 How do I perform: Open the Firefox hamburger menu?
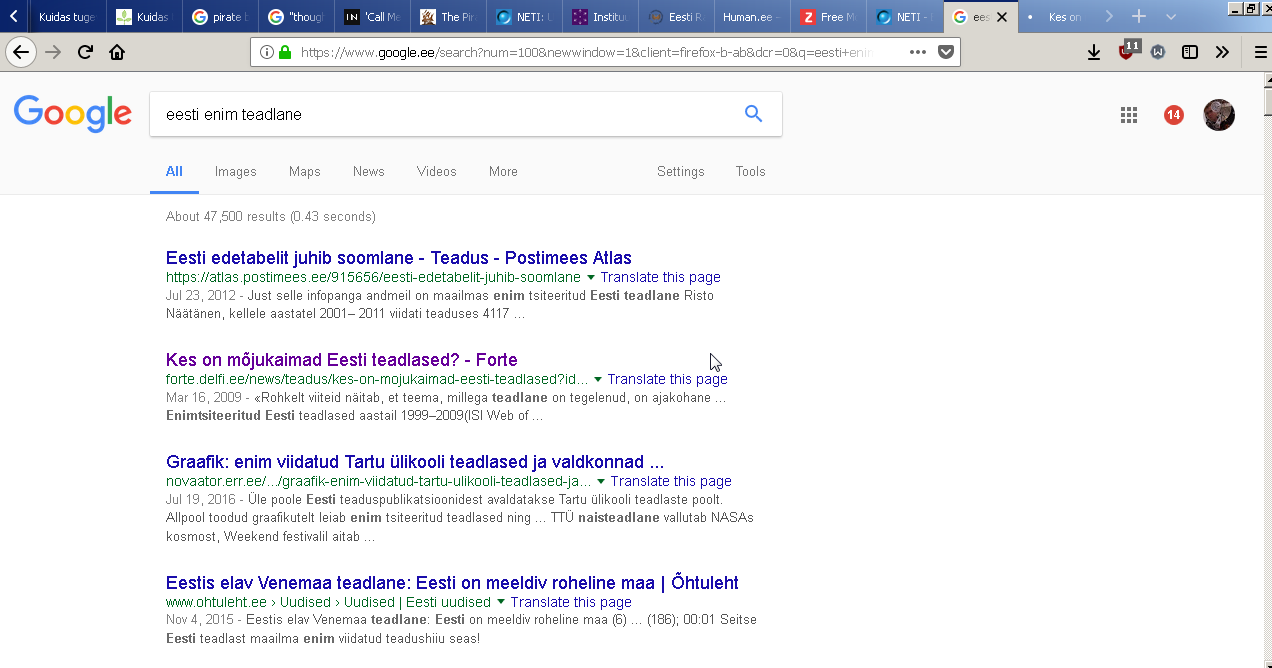click(1260, 52)
